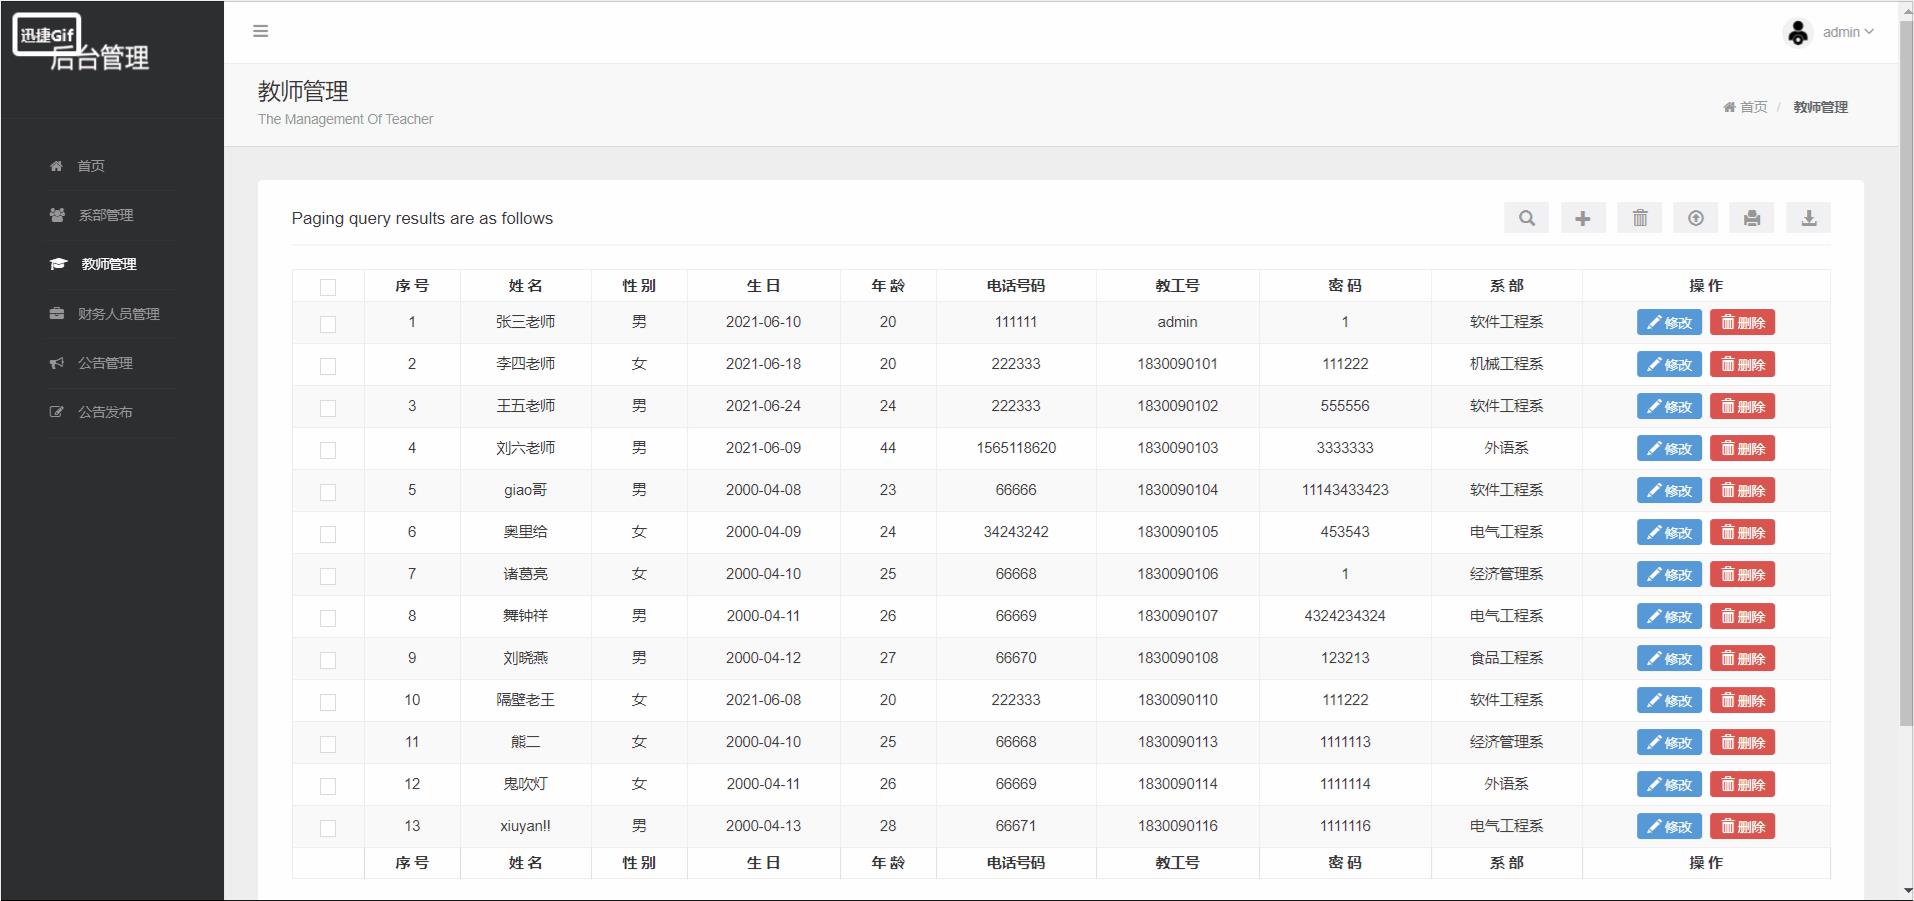Open the search icon in the toolbar
The height and width of the screenshot is (901, 1914).
coord(1526,218)
